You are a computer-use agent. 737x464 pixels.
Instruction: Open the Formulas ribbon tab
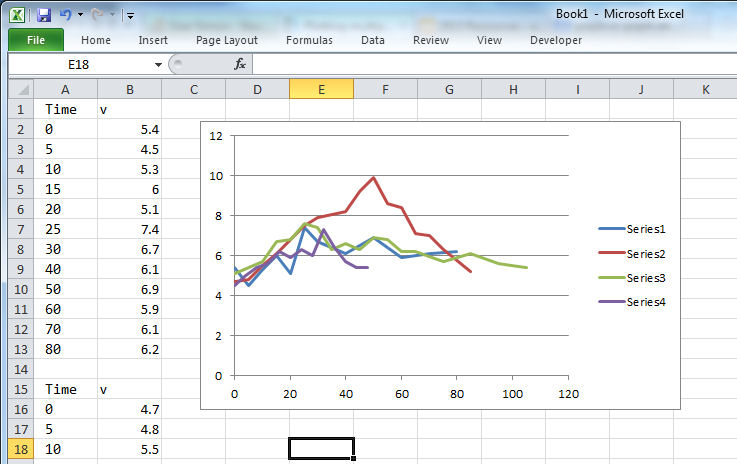coord(309,40)
